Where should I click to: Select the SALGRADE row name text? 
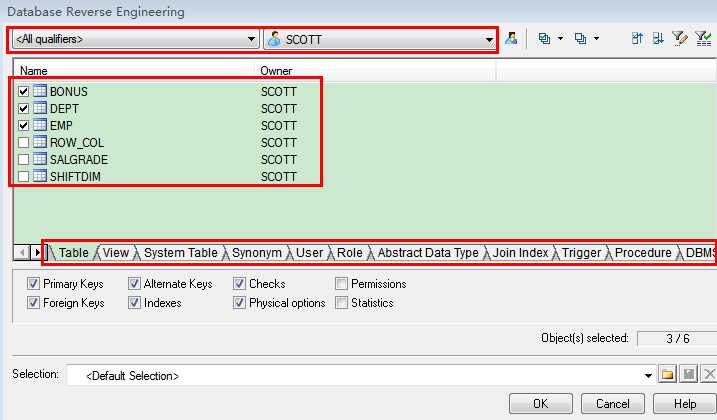[x=79, y=160]
